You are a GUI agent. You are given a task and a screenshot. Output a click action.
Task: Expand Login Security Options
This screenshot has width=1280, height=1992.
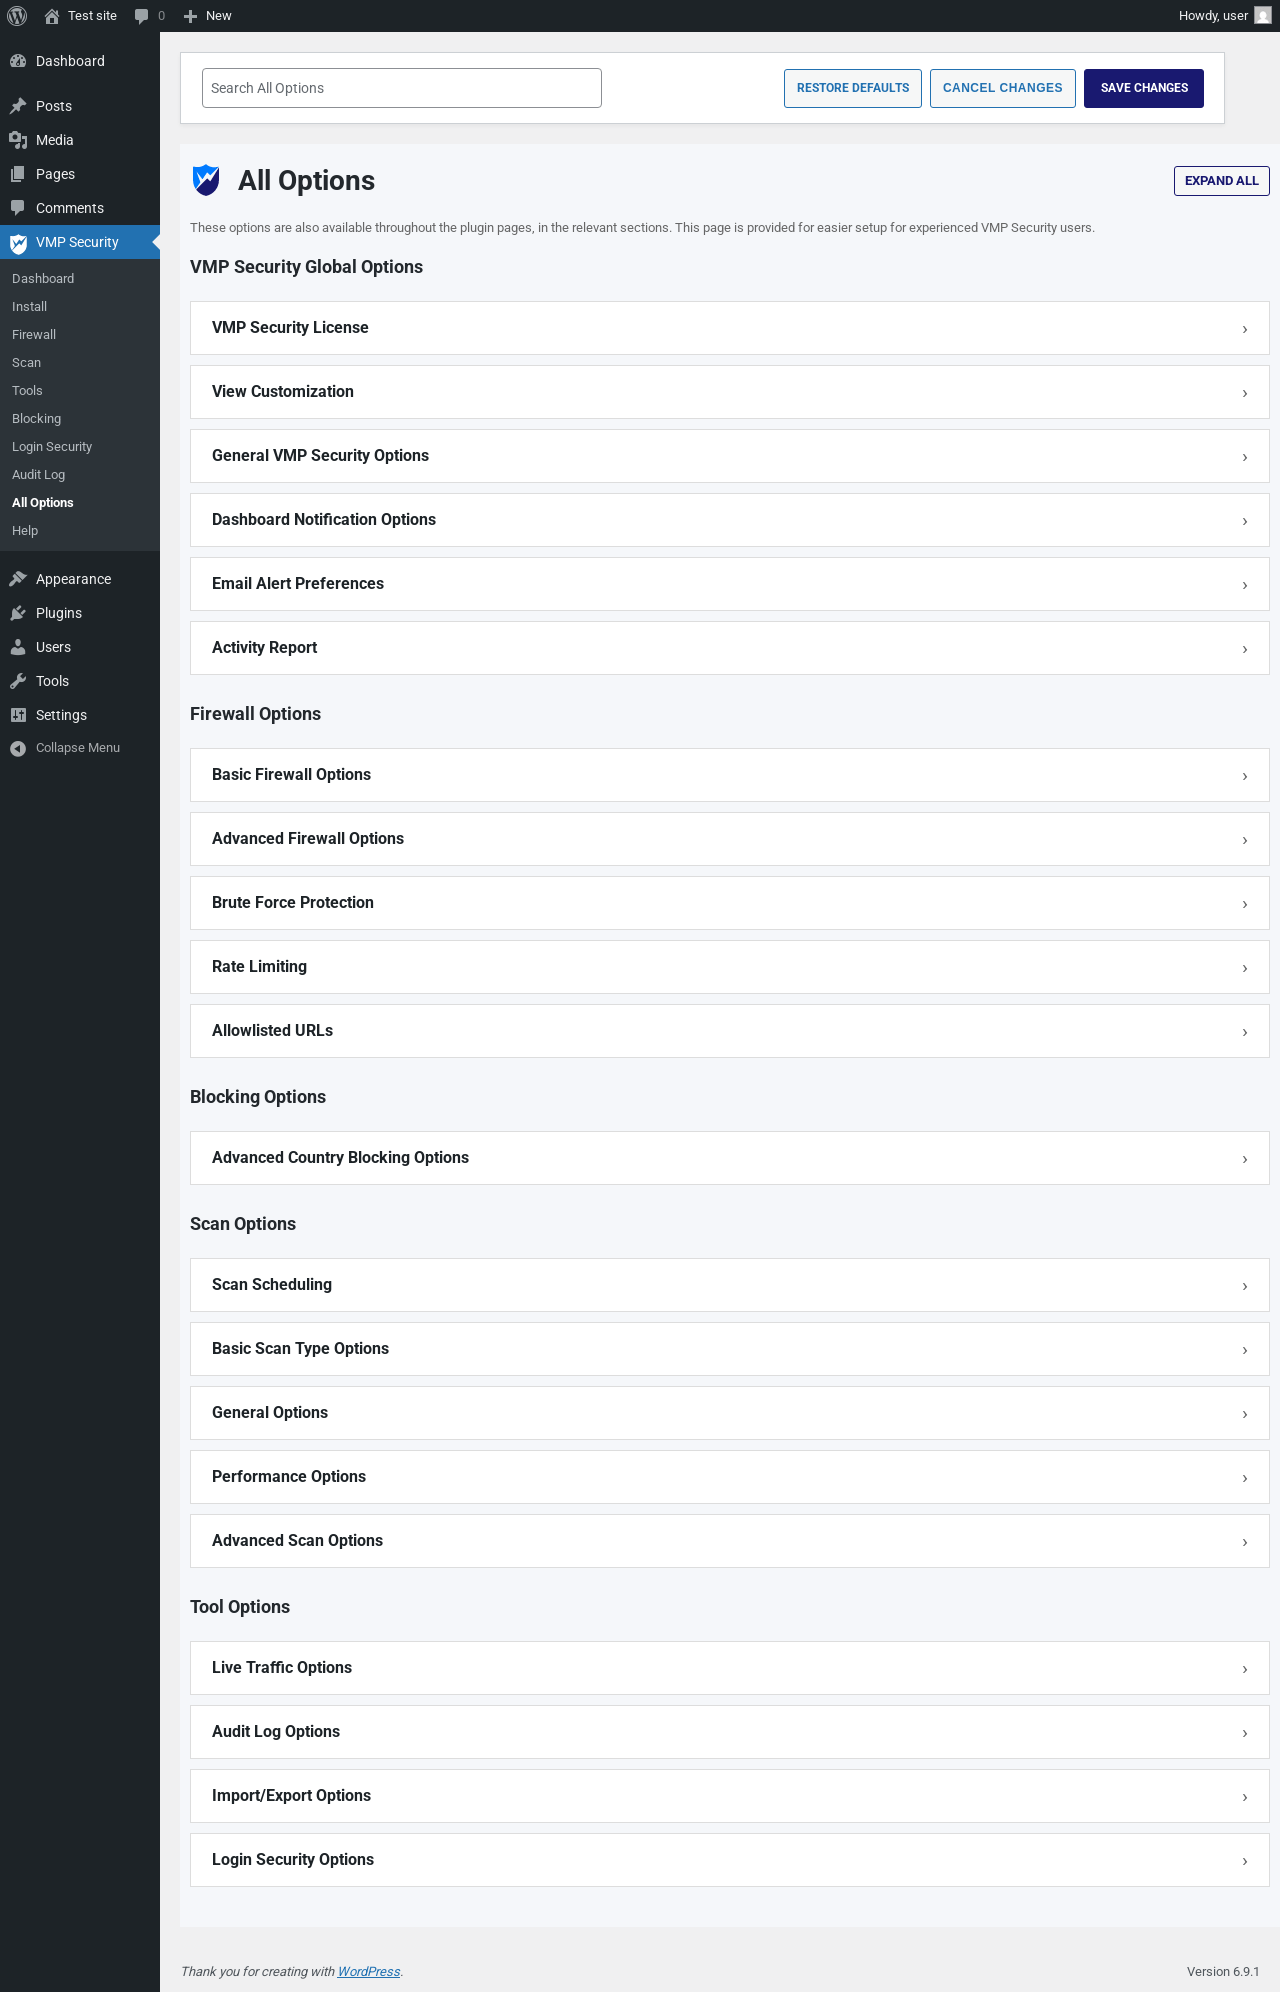tap(730, 1860)
